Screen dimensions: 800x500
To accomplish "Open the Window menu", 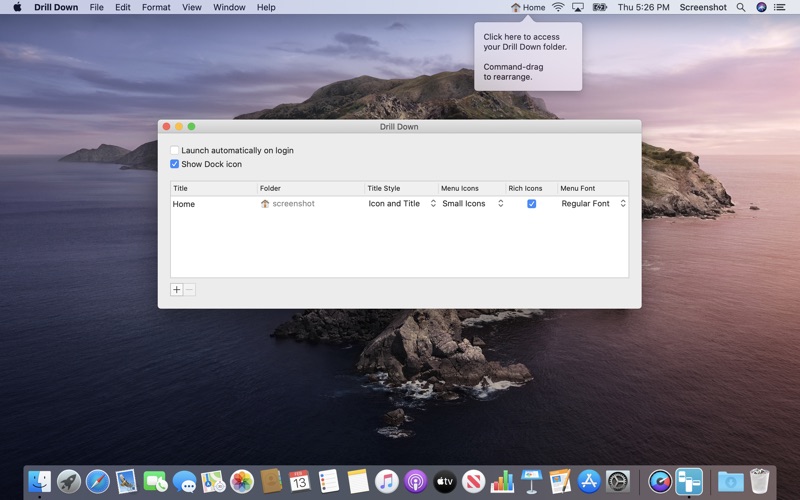I will tap(229, 7).
